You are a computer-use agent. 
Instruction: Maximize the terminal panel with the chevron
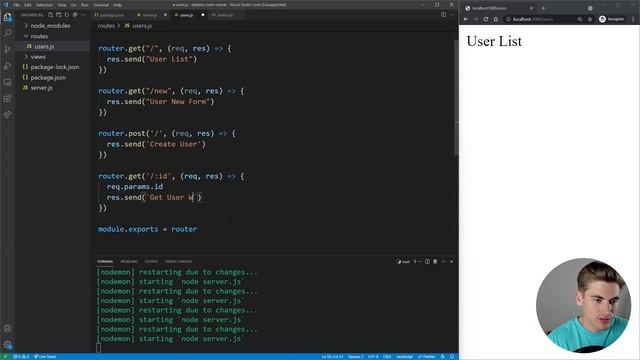(443, 261)
